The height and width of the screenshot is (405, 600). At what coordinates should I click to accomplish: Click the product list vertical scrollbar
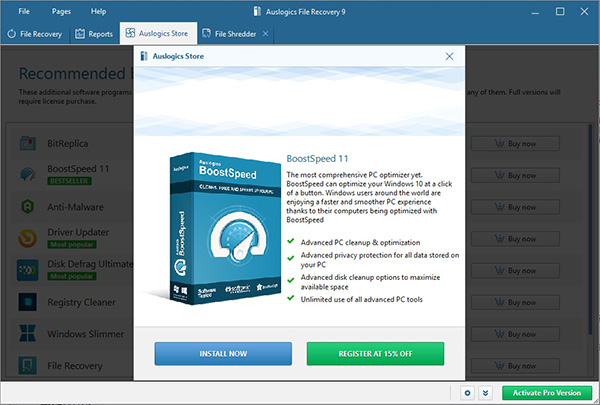click(590, 230)
